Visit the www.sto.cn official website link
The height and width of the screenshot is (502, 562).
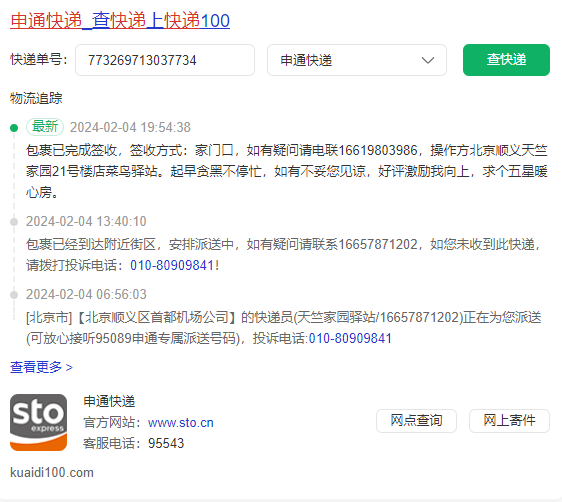pyautogui.click(x=181, y=423)
